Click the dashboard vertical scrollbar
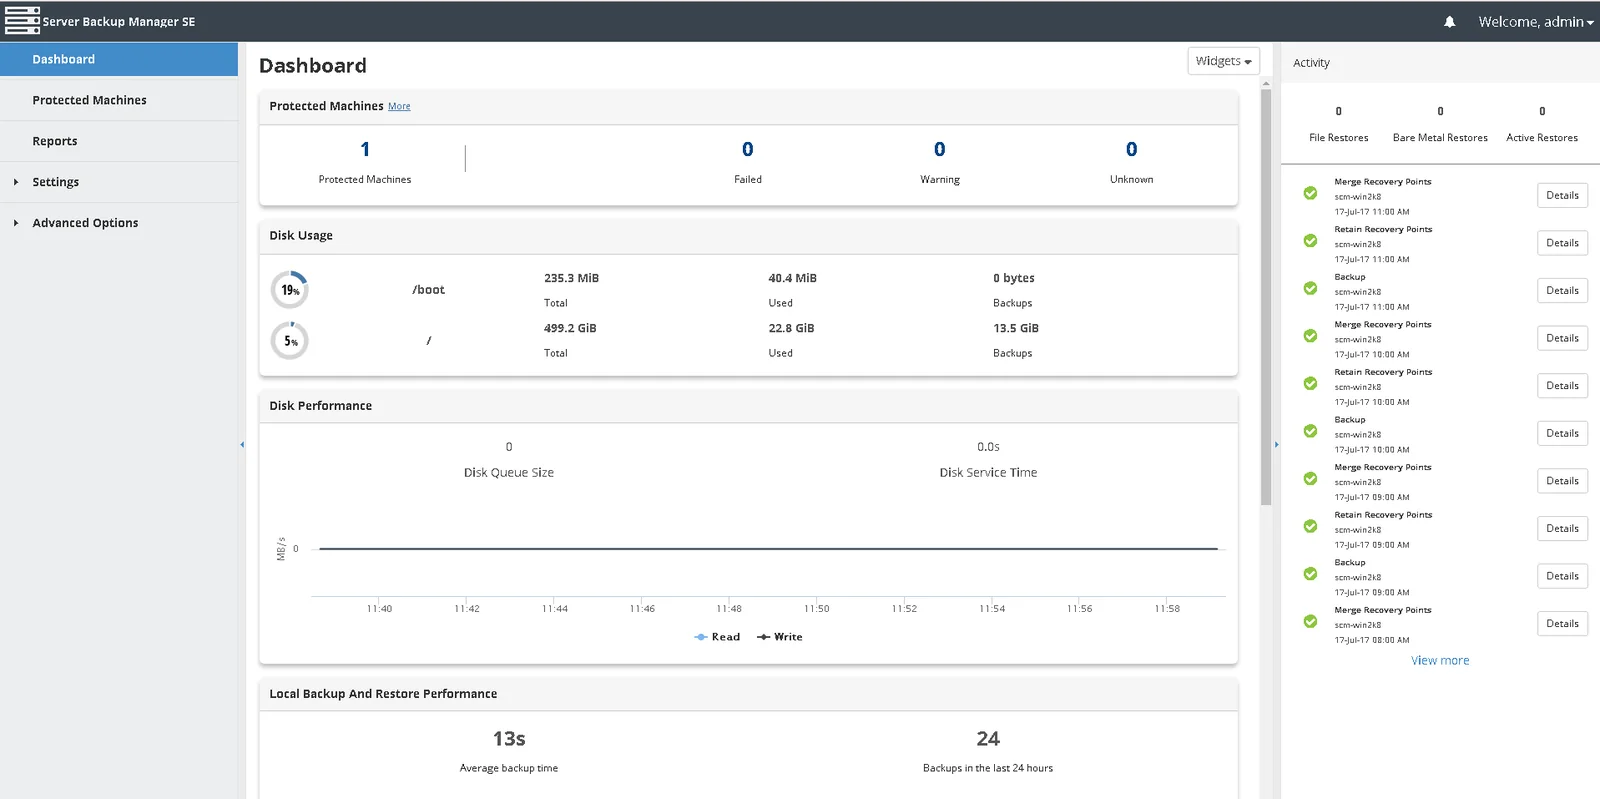 click(x=1266, y=297)
